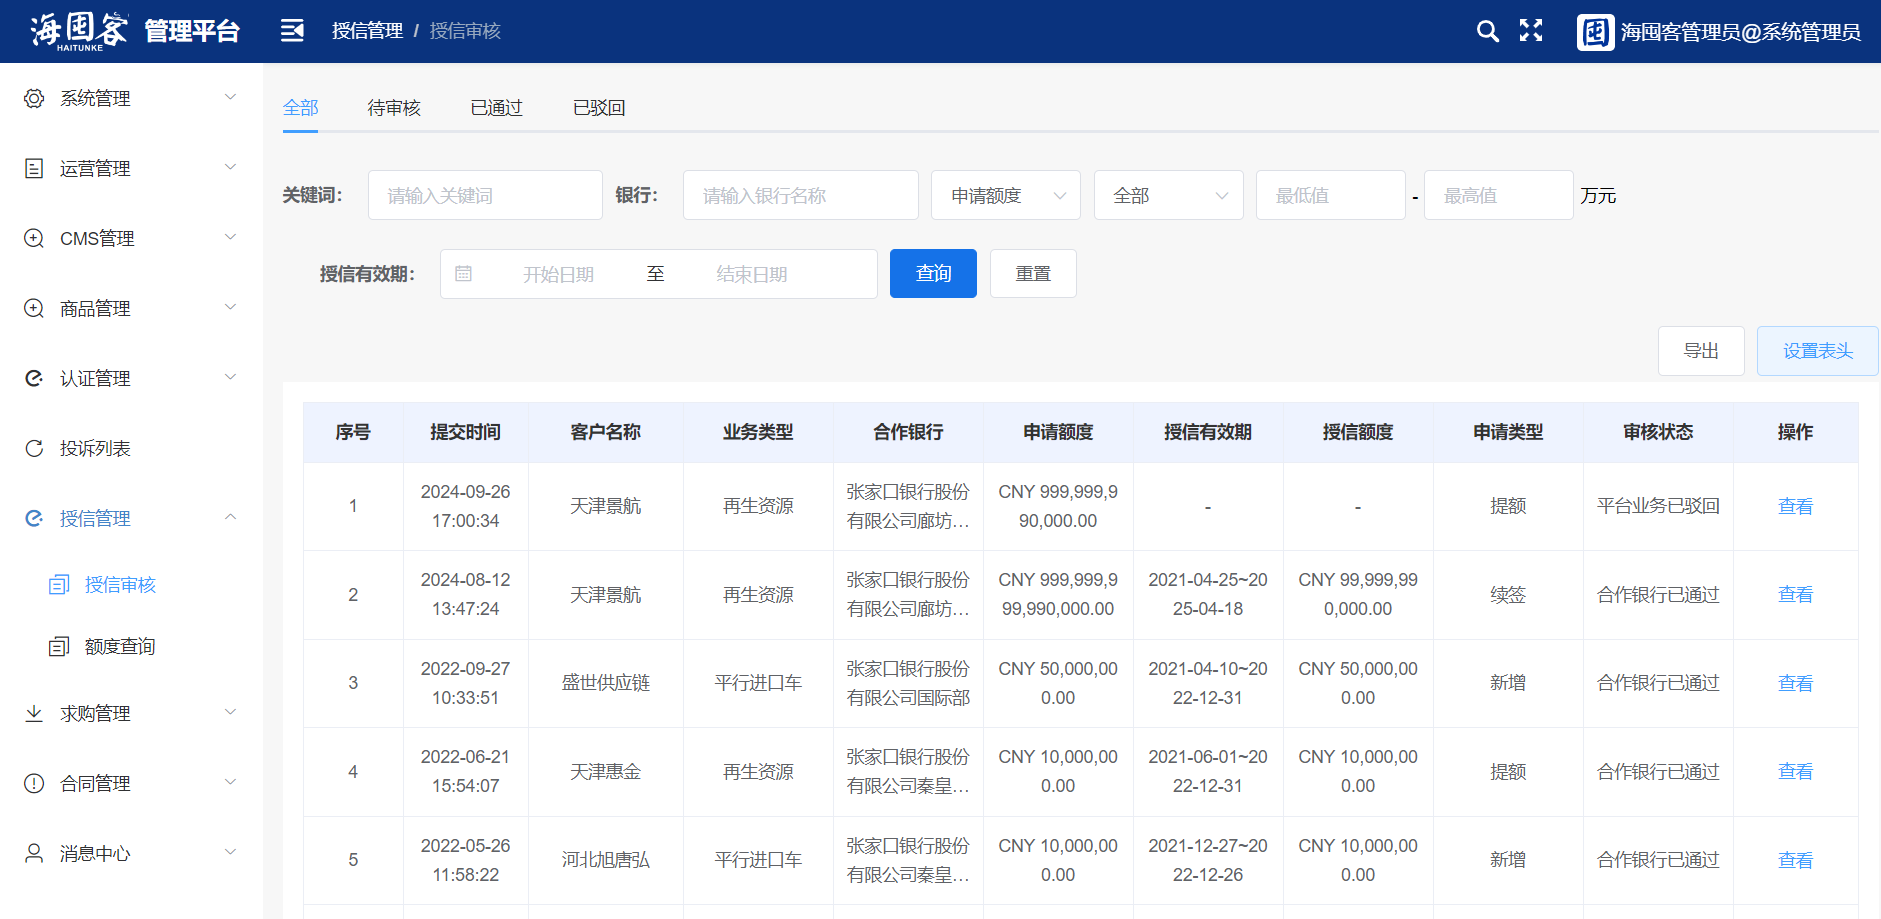Click the user avatar icon in header

(x=1595, y=32)
